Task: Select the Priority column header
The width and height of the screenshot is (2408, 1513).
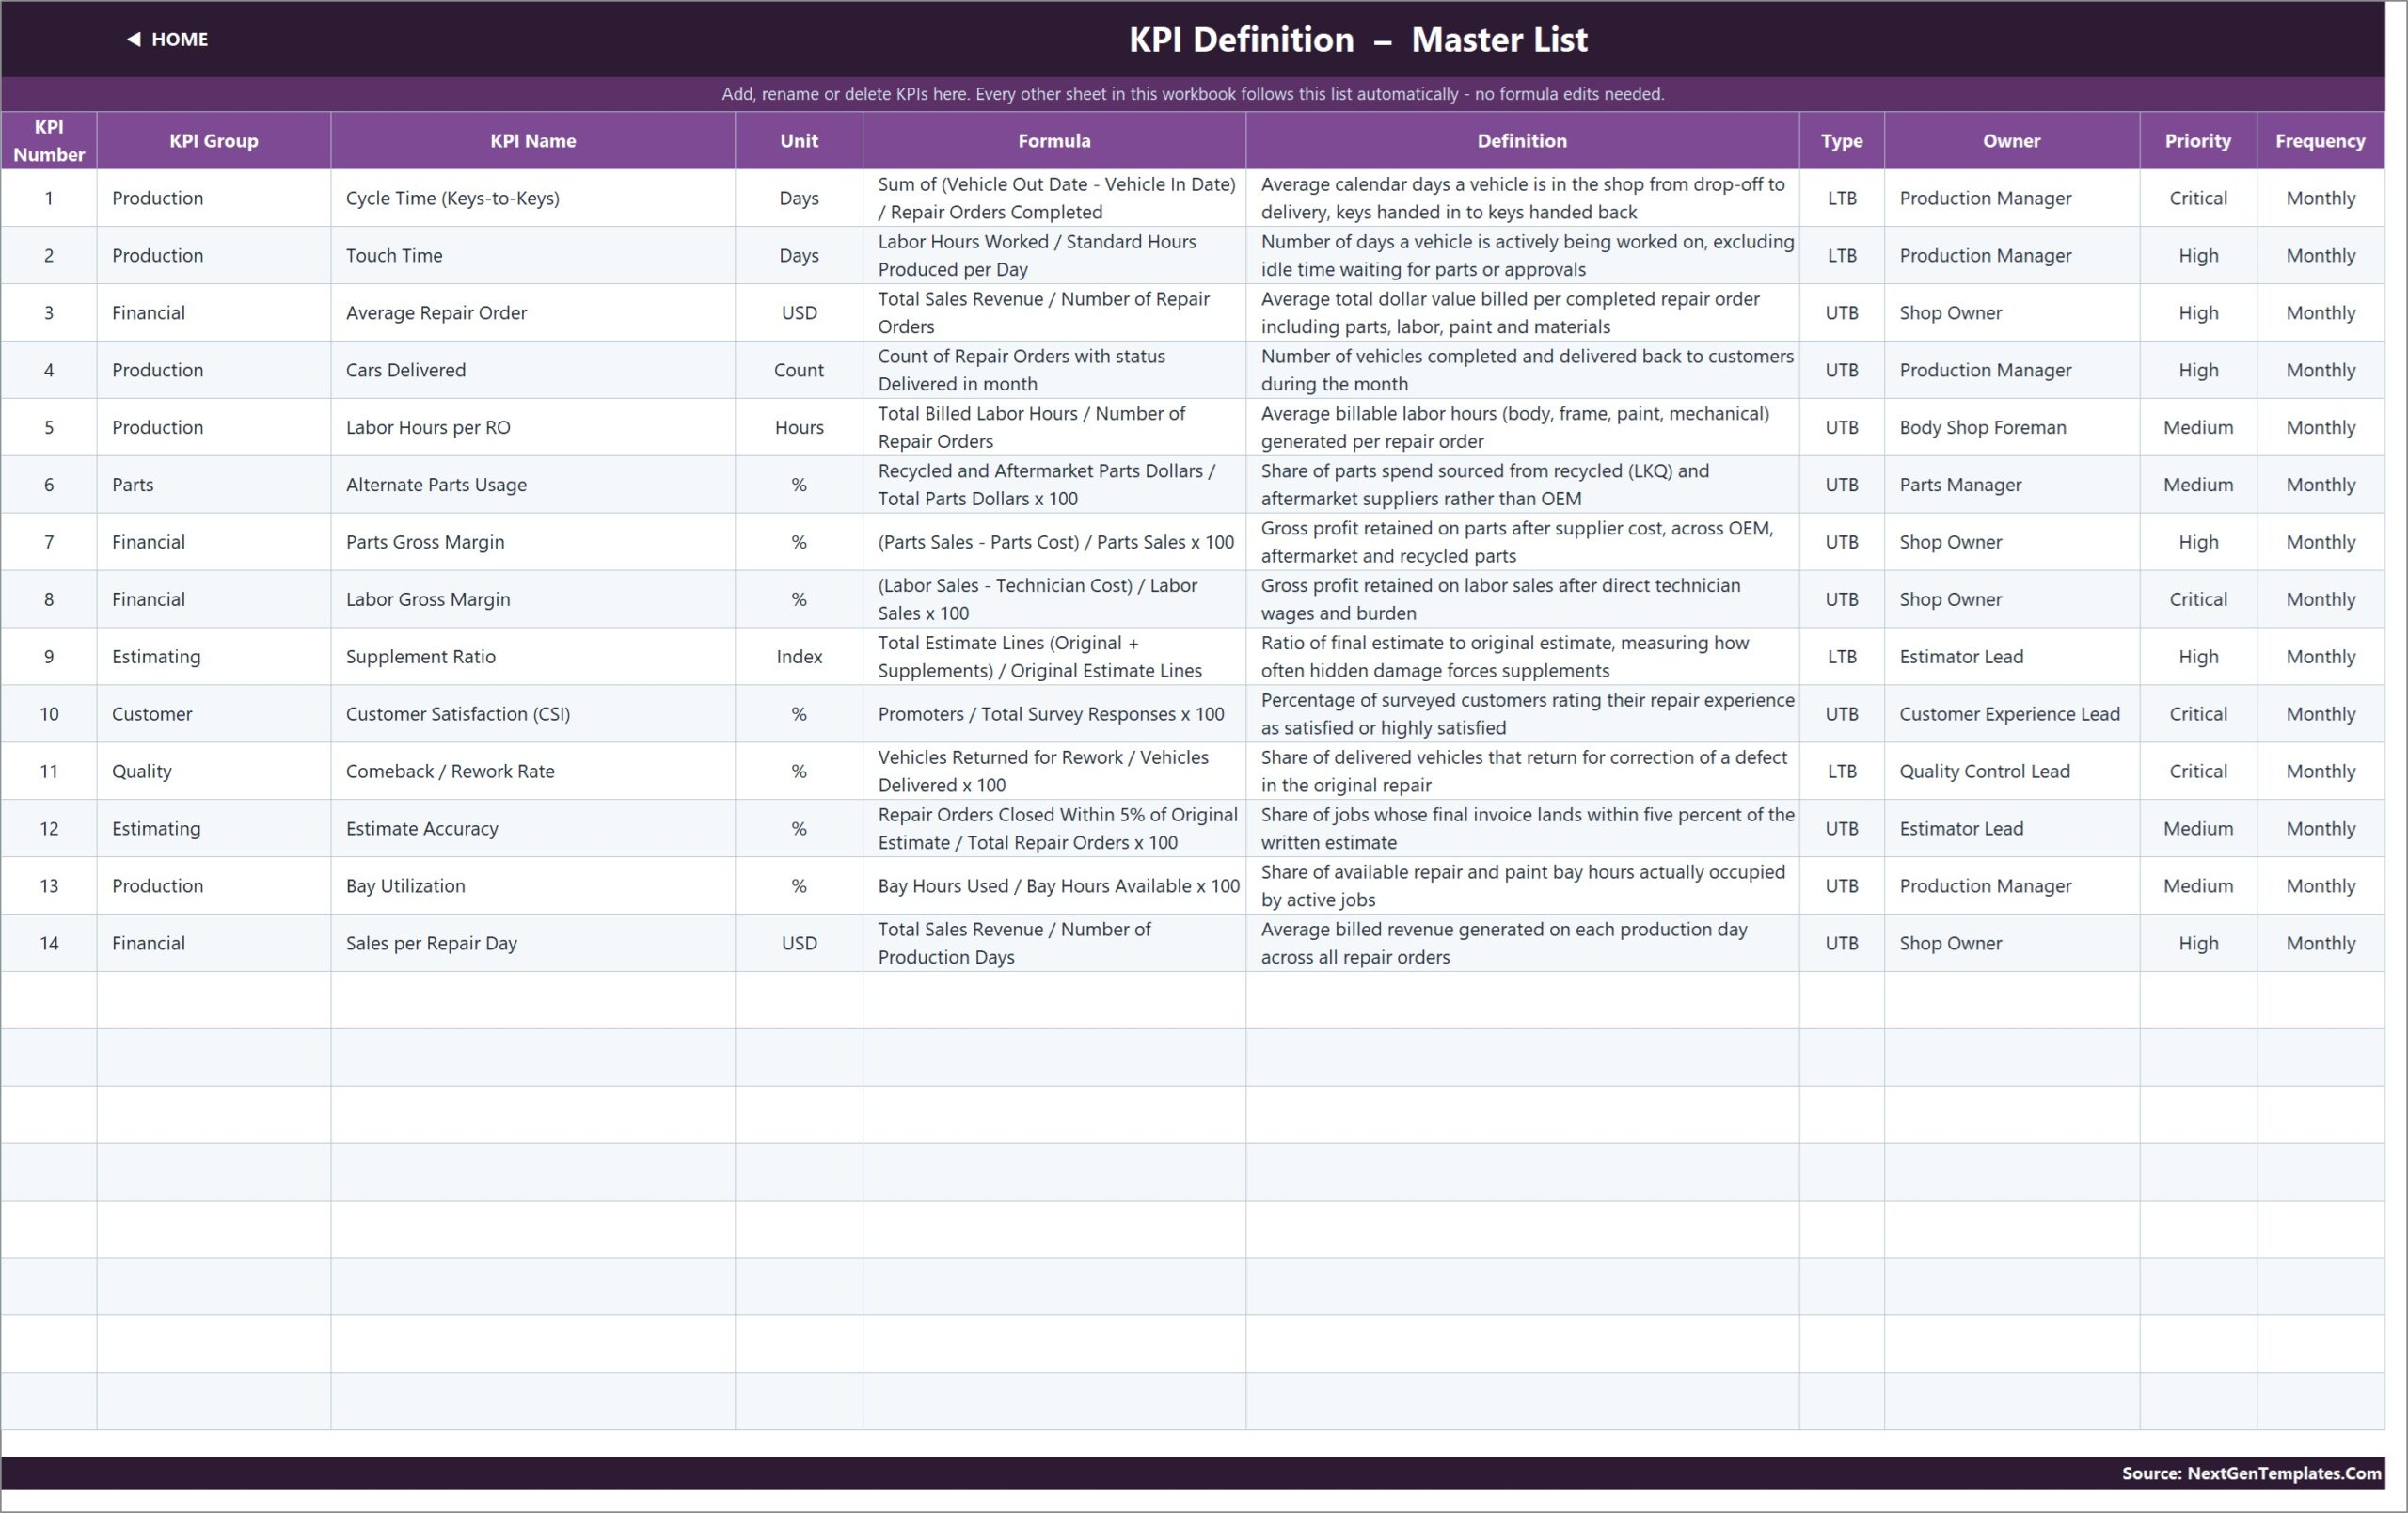Action: pos(2198,140)
